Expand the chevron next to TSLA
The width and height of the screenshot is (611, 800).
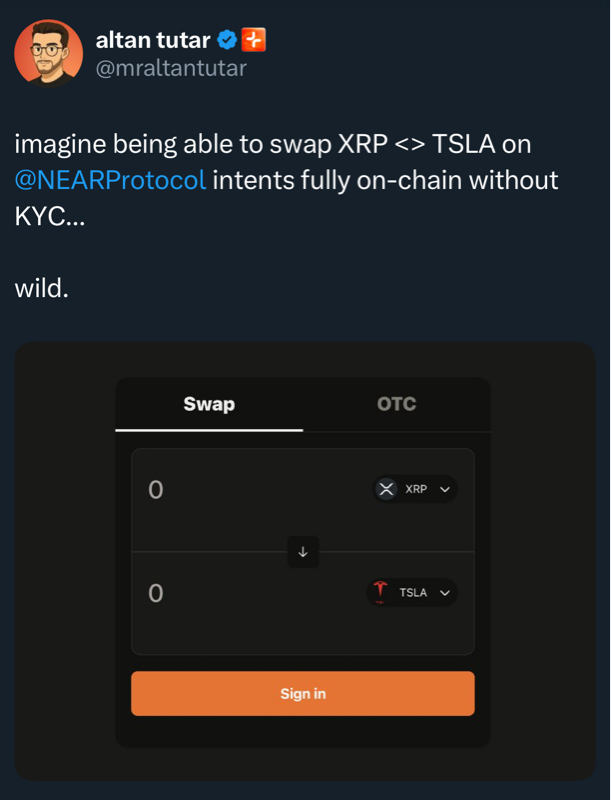445,592
